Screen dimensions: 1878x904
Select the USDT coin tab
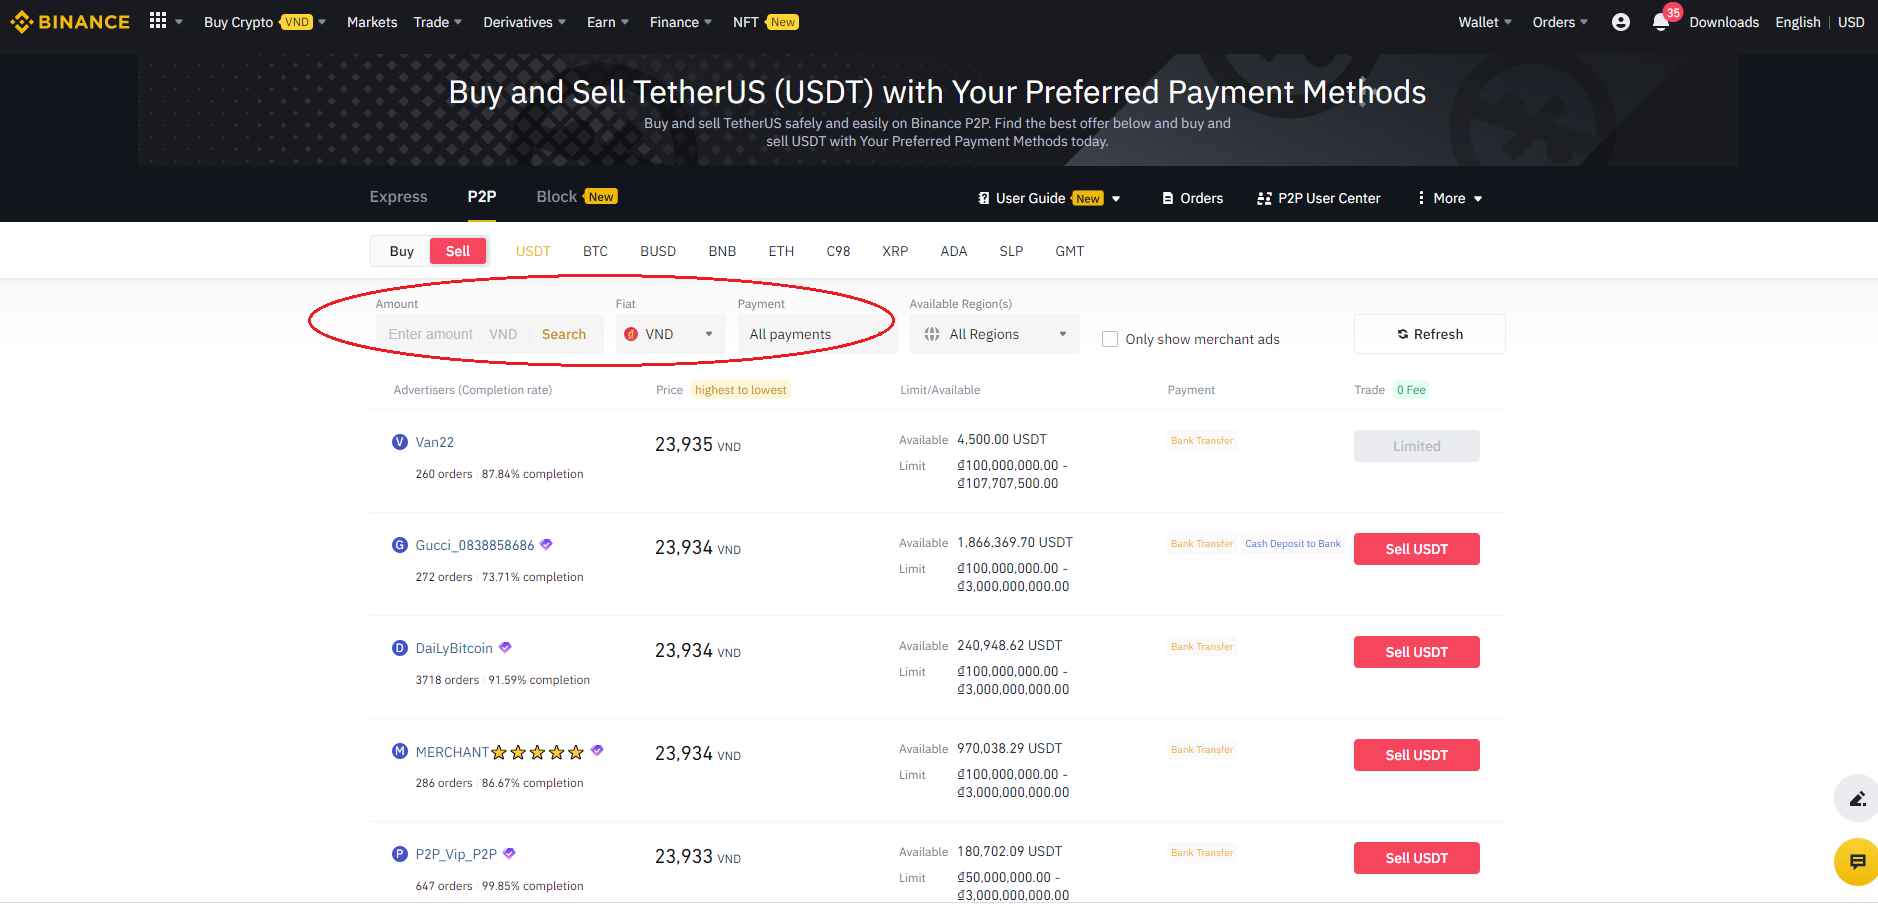click(533, 251)
